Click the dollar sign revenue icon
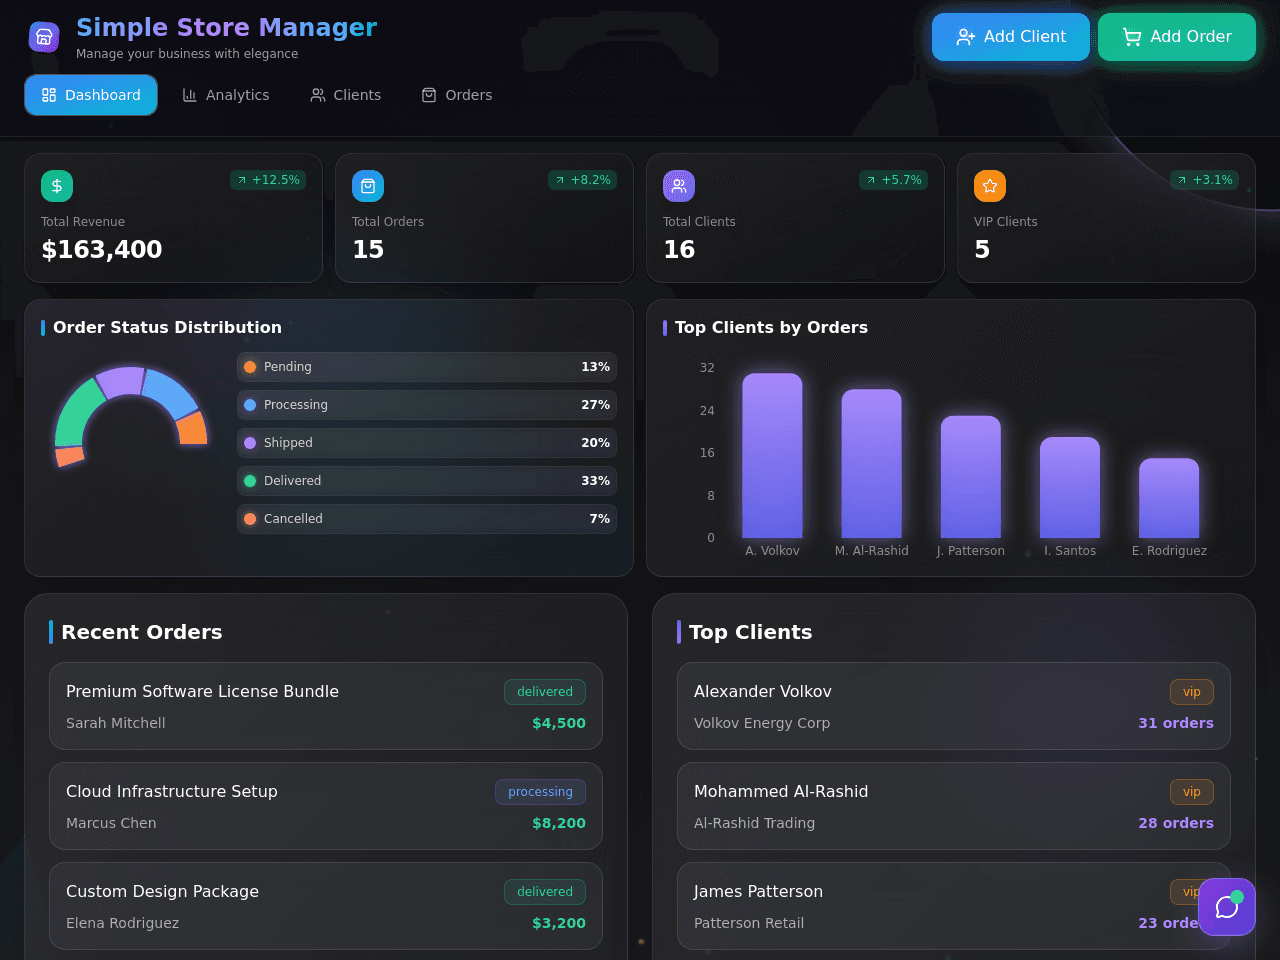This screenshot has height=960, width=1280. [x=57, y=186]
